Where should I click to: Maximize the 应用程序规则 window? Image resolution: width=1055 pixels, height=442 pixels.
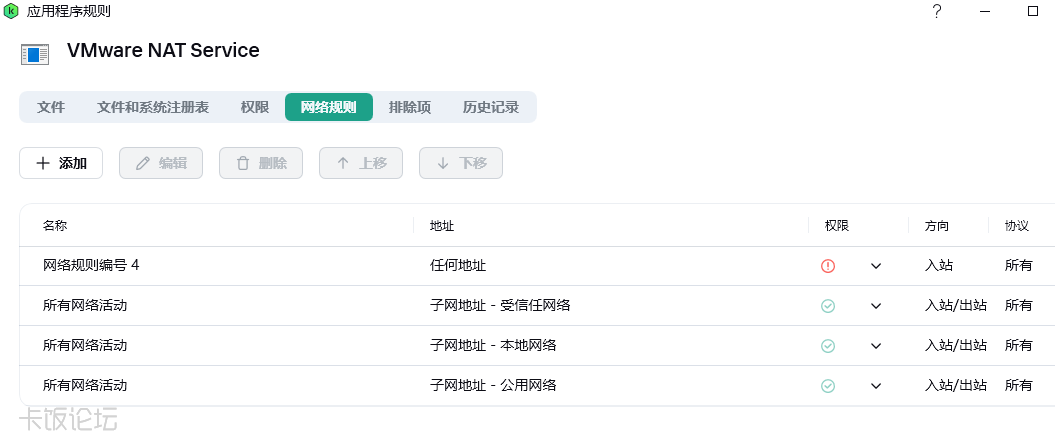click(1033, 11)
